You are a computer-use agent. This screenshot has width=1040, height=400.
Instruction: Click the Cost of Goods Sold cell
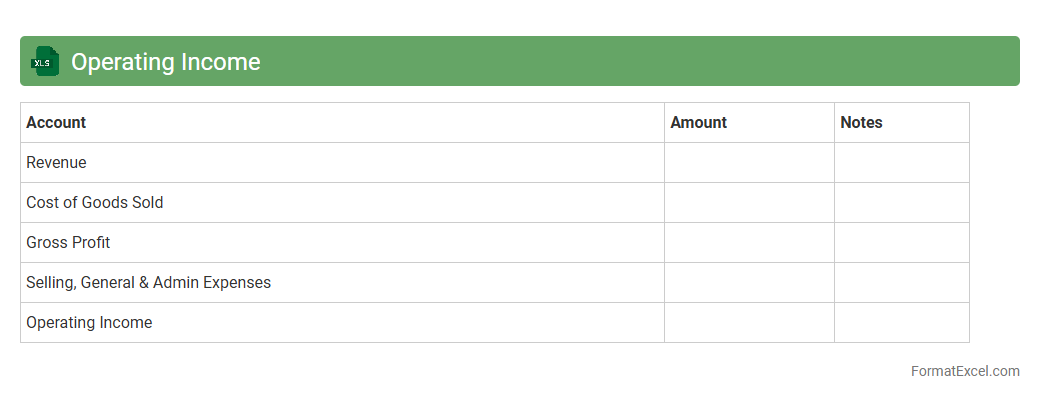tap(94, 202)
